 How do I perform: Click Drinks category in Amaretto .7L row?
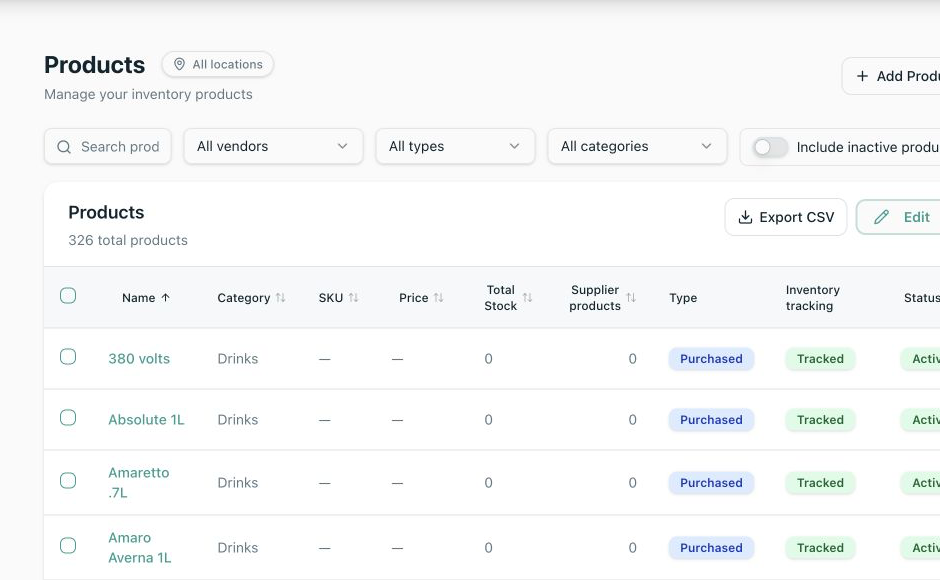[237, 483]
